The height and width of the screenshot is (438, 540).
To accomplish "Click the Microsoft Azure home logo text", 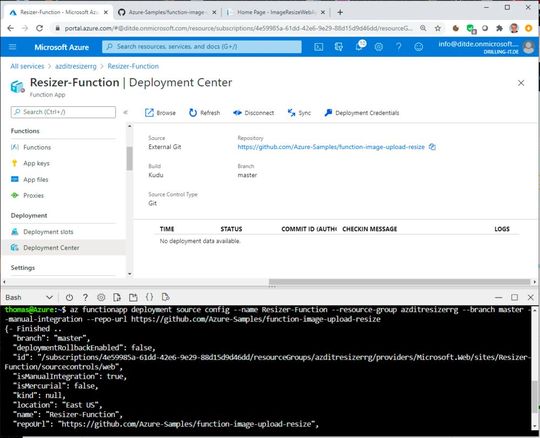I will tap(61, 47).
